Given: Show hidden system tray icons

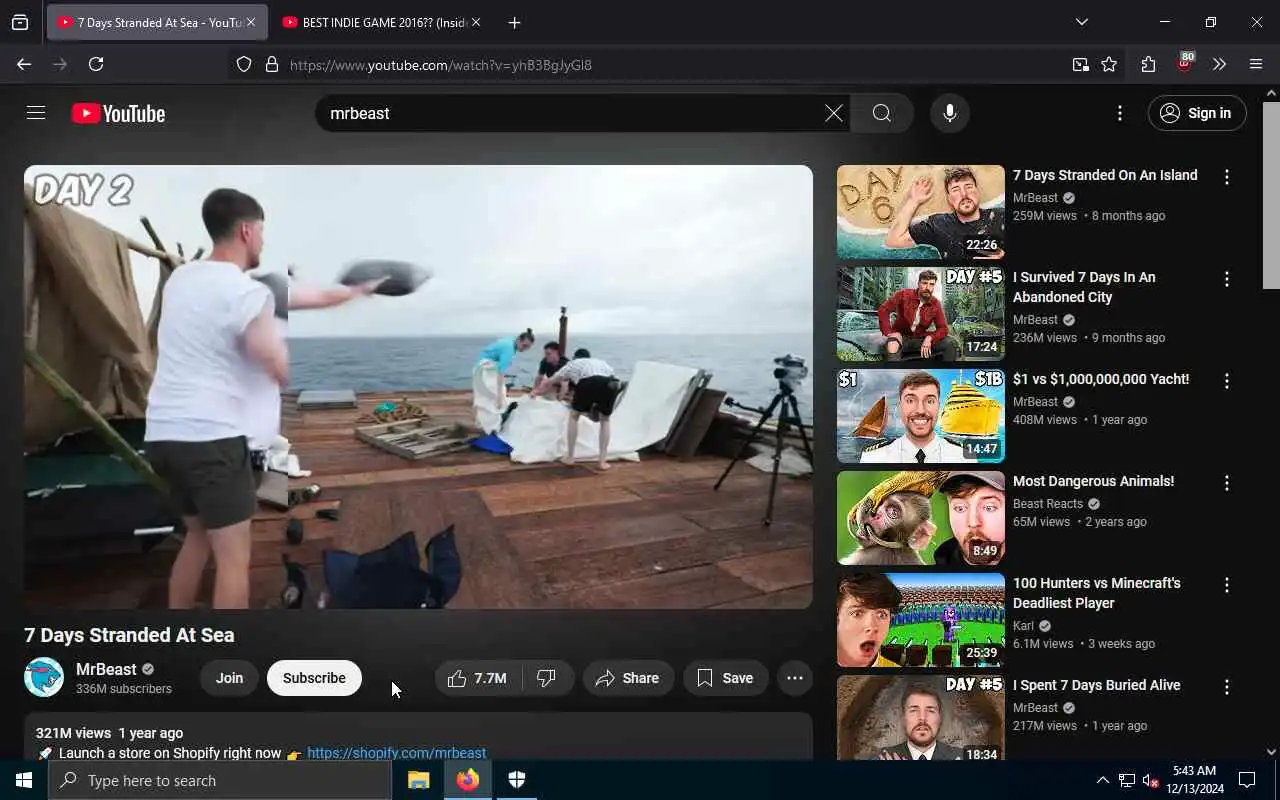Looking at the screenshot, I should click(1102, 780).
